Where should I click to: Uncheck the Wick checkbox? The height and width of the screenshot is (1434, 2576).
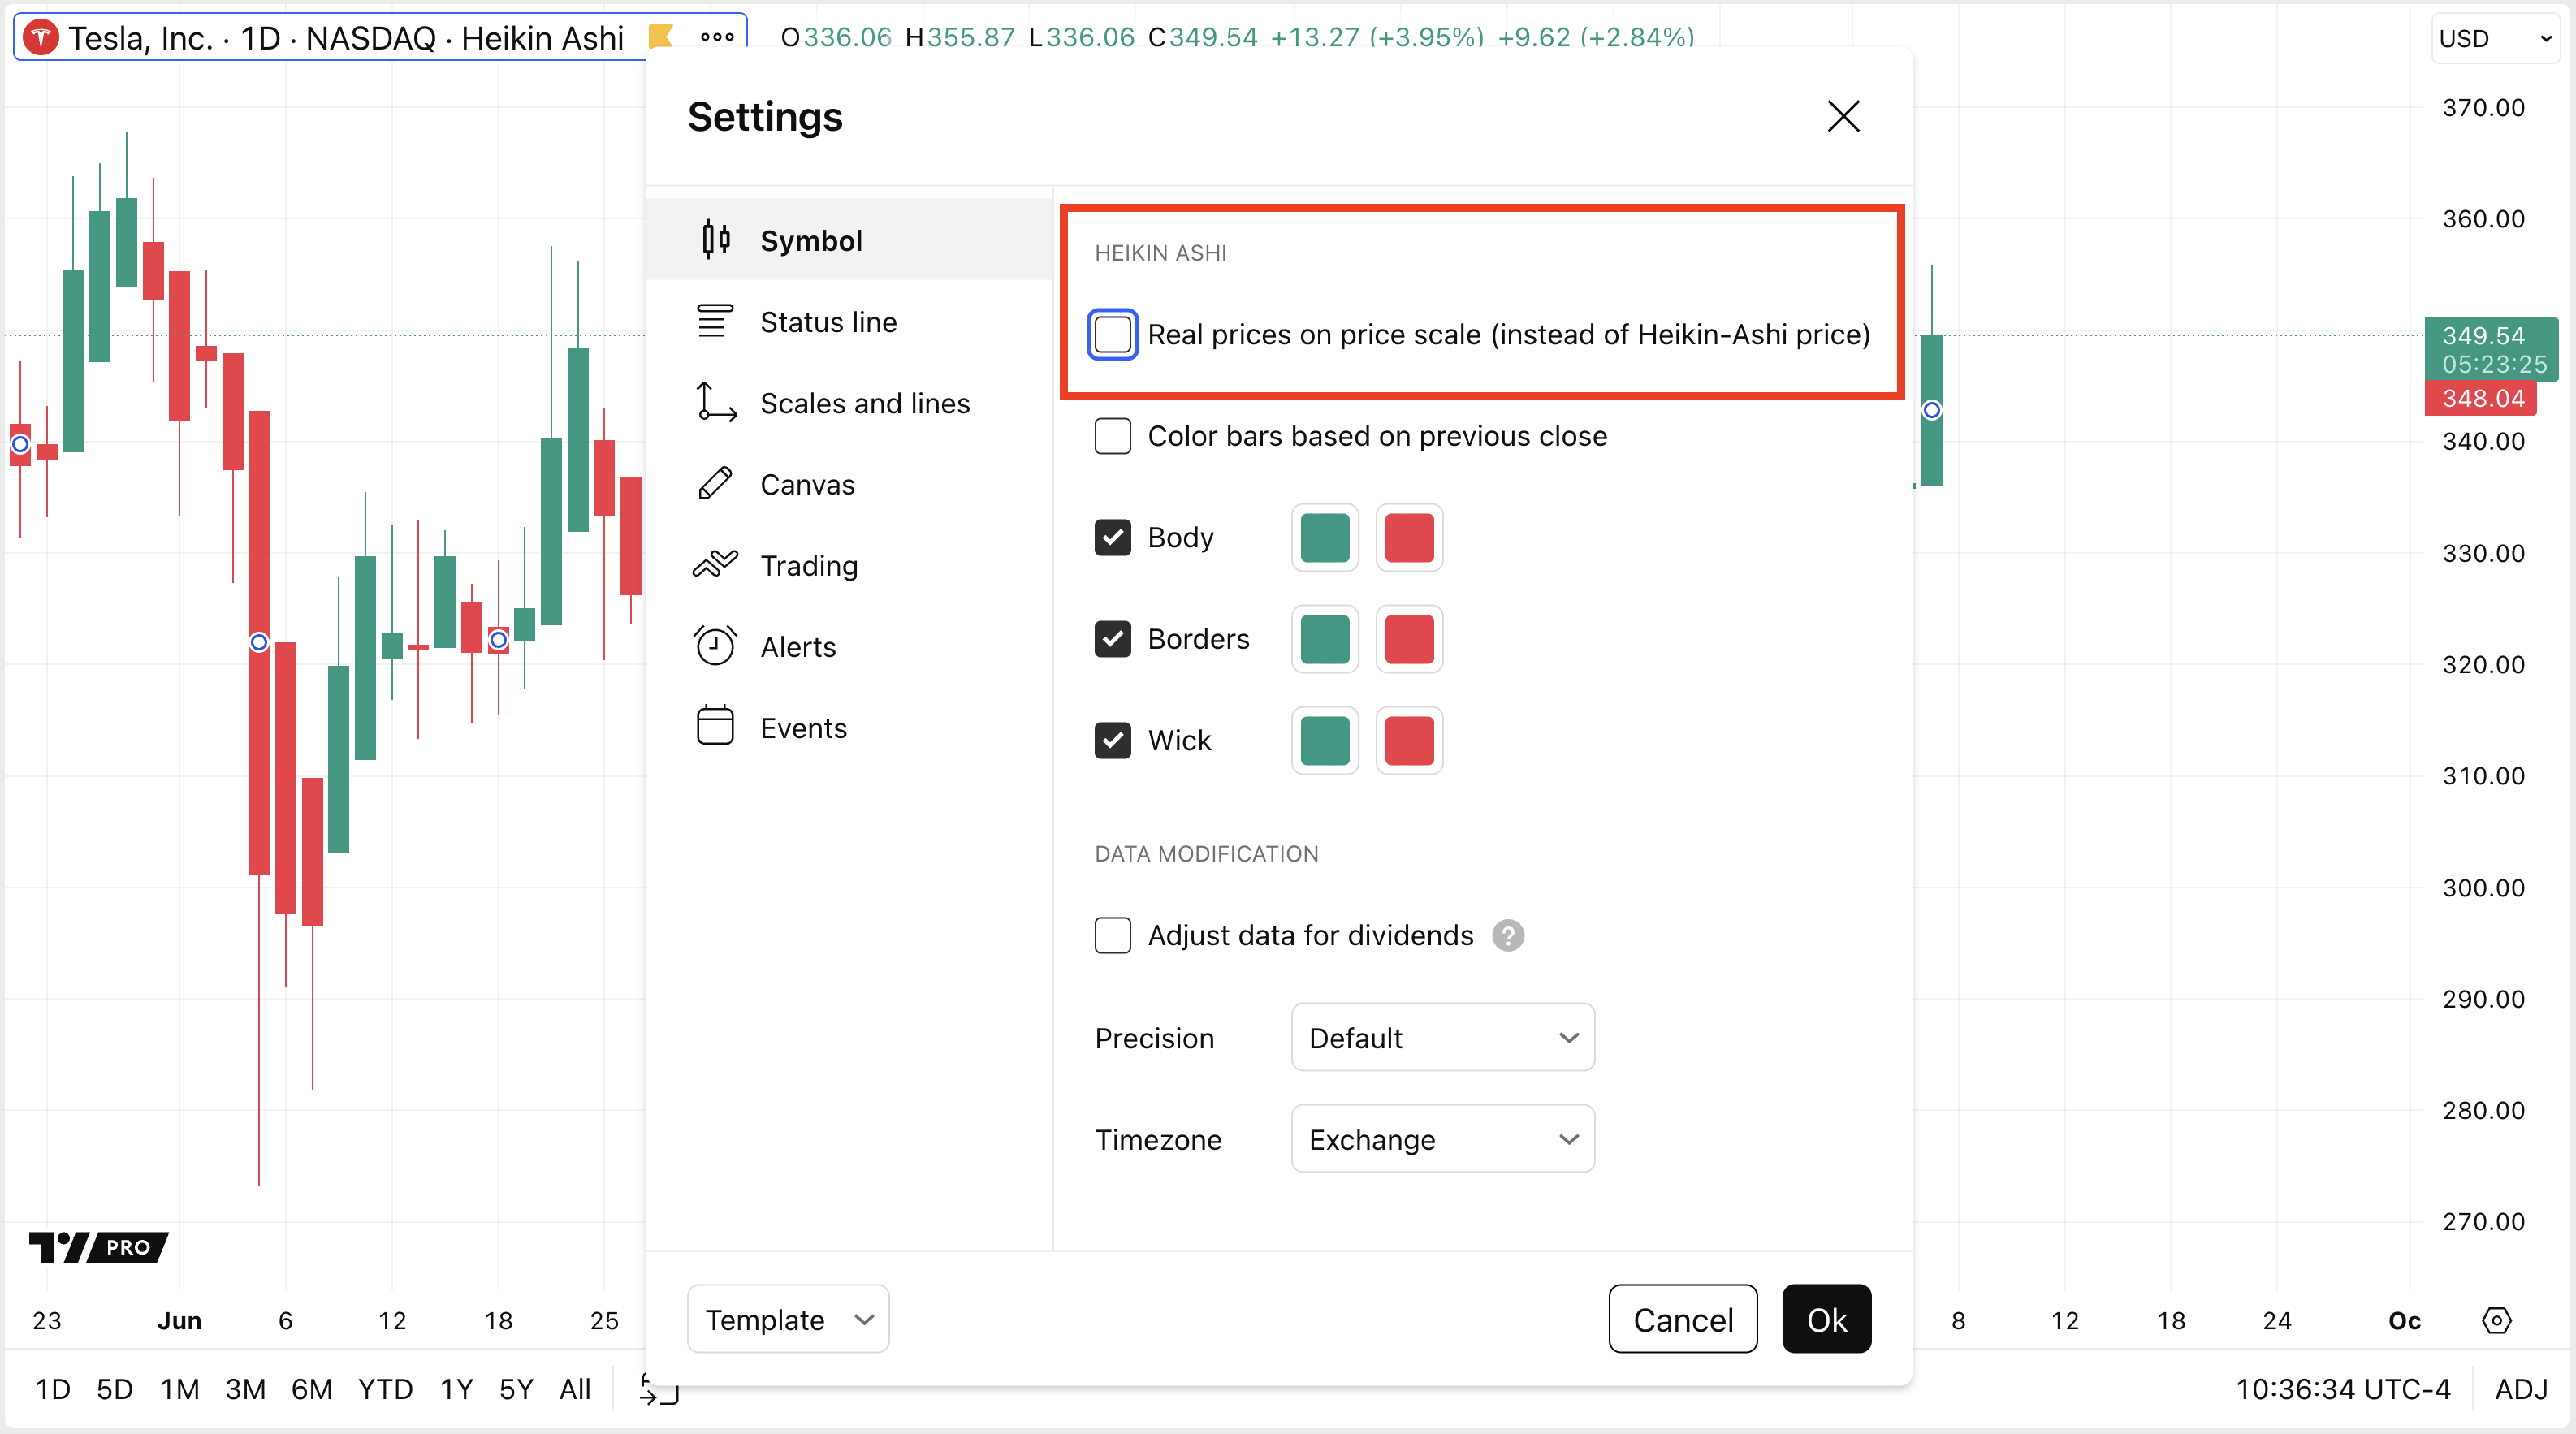(x=1112, y=740)
